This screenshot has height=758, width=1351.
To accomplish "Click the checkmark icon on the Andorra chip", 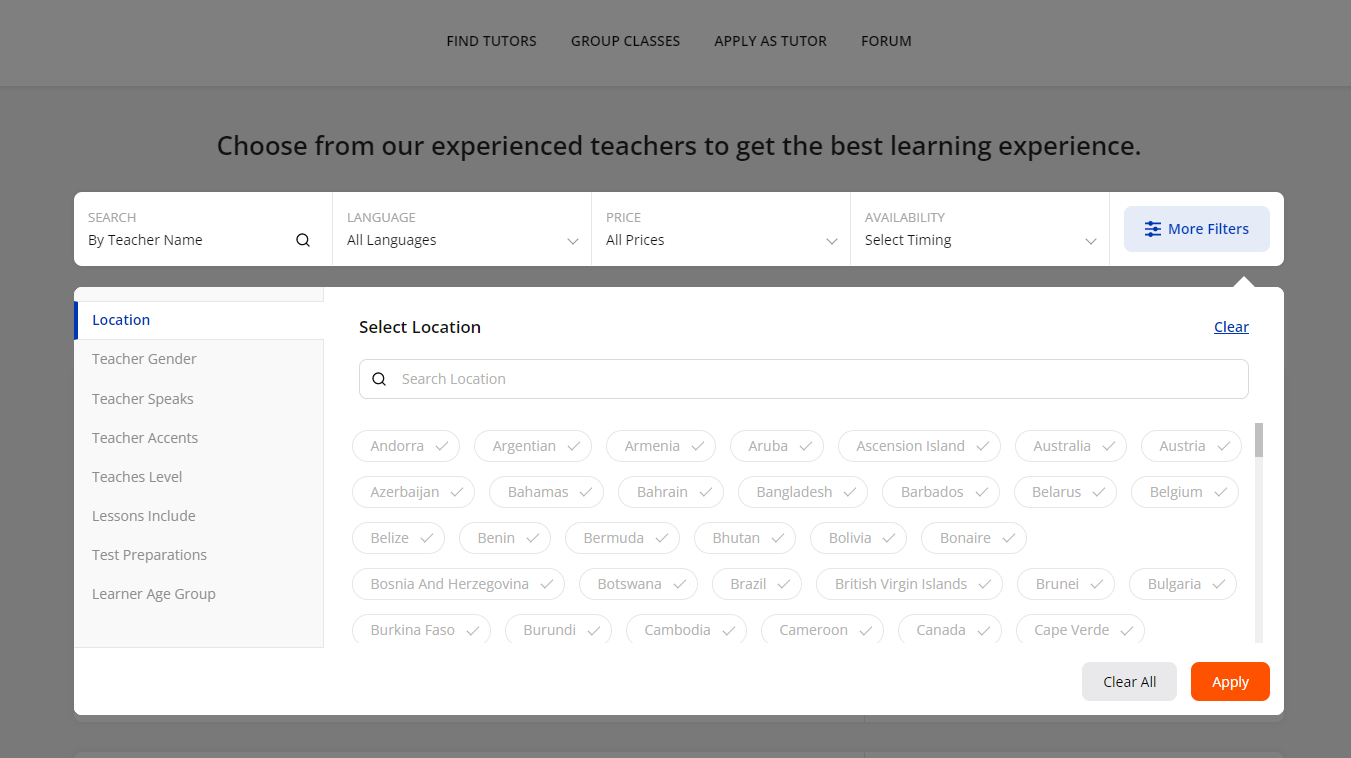I will tap(441, 446).
